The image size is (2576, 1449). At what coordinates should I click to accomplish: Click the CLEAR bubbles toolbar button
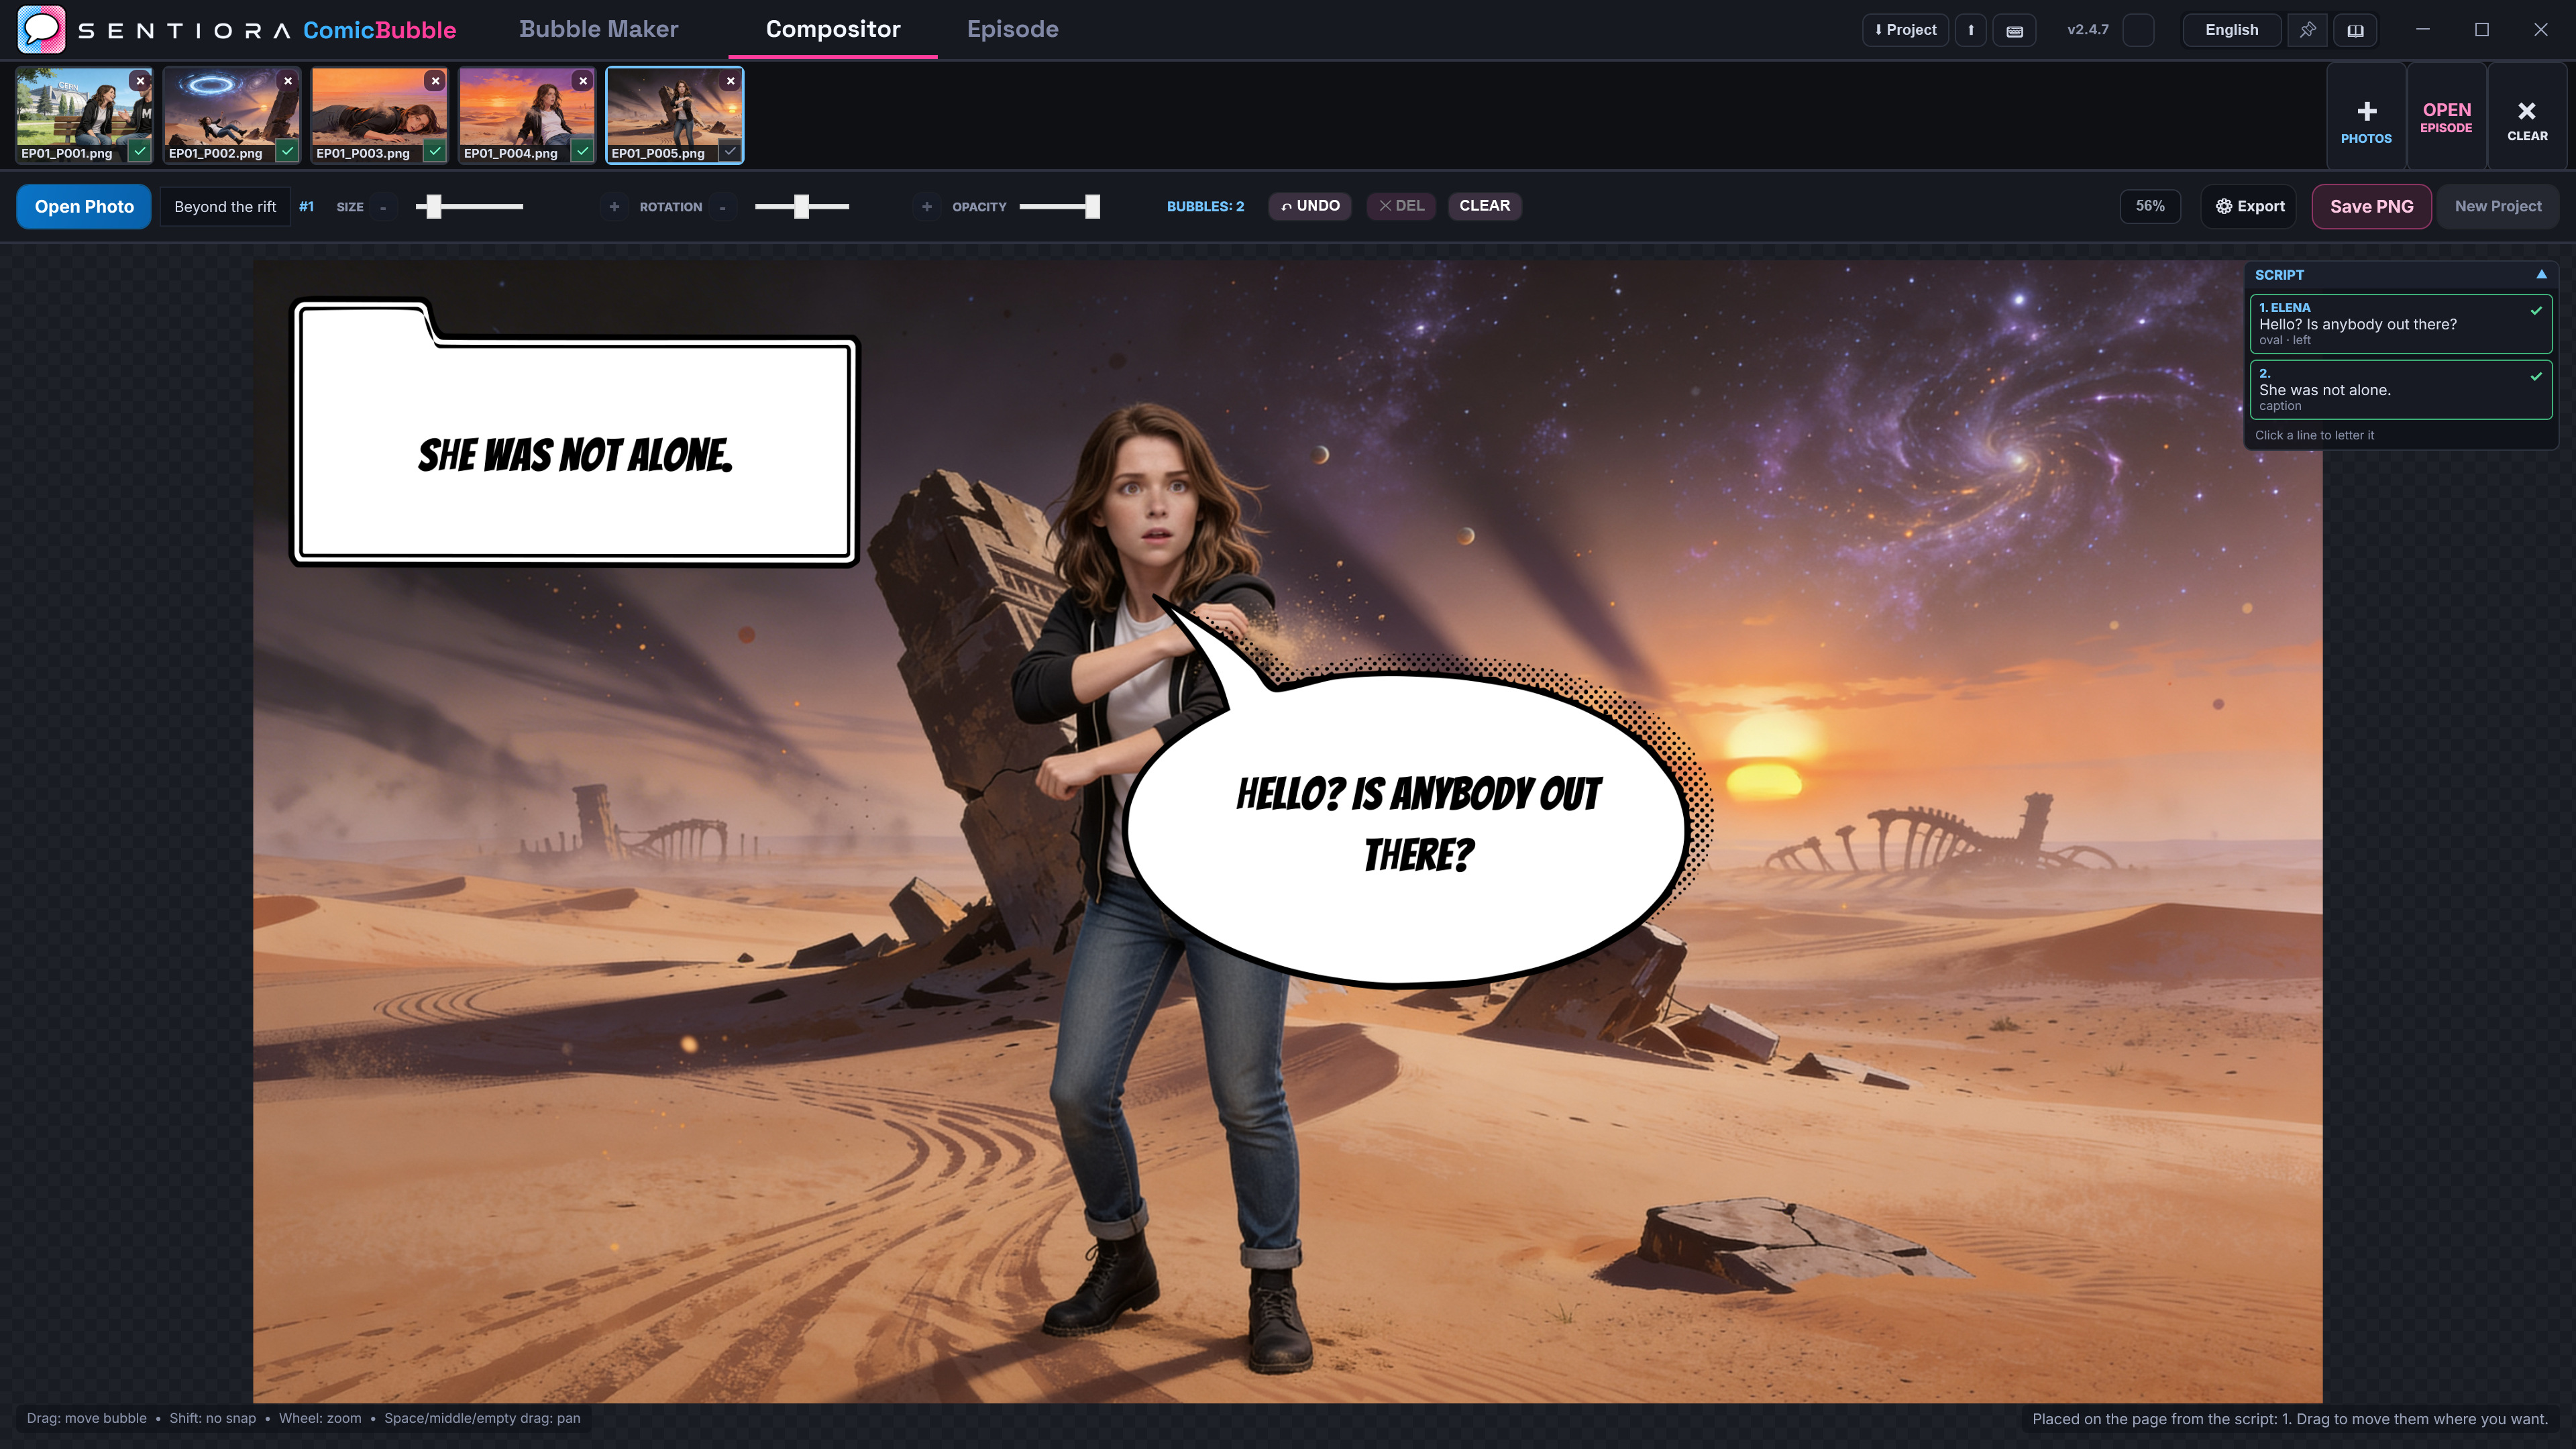coord(1484,206)
